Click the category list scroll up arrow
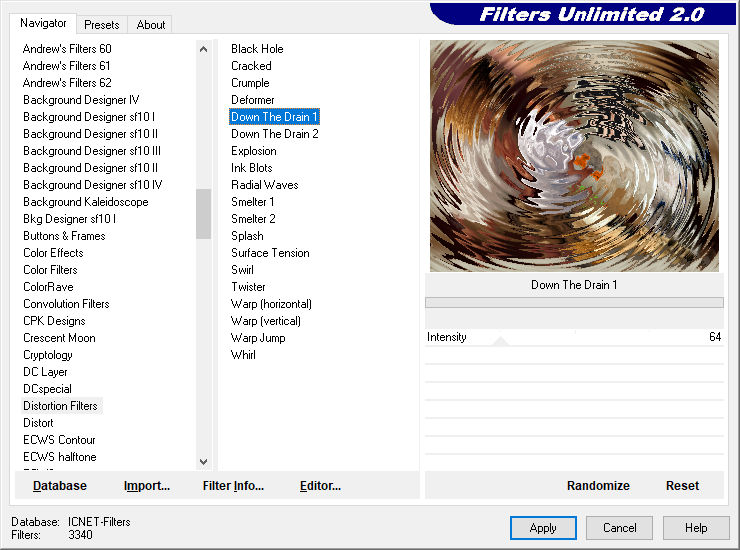Image resolution: width=740 pixels, height=550 pixels. (x=203, y=49)
